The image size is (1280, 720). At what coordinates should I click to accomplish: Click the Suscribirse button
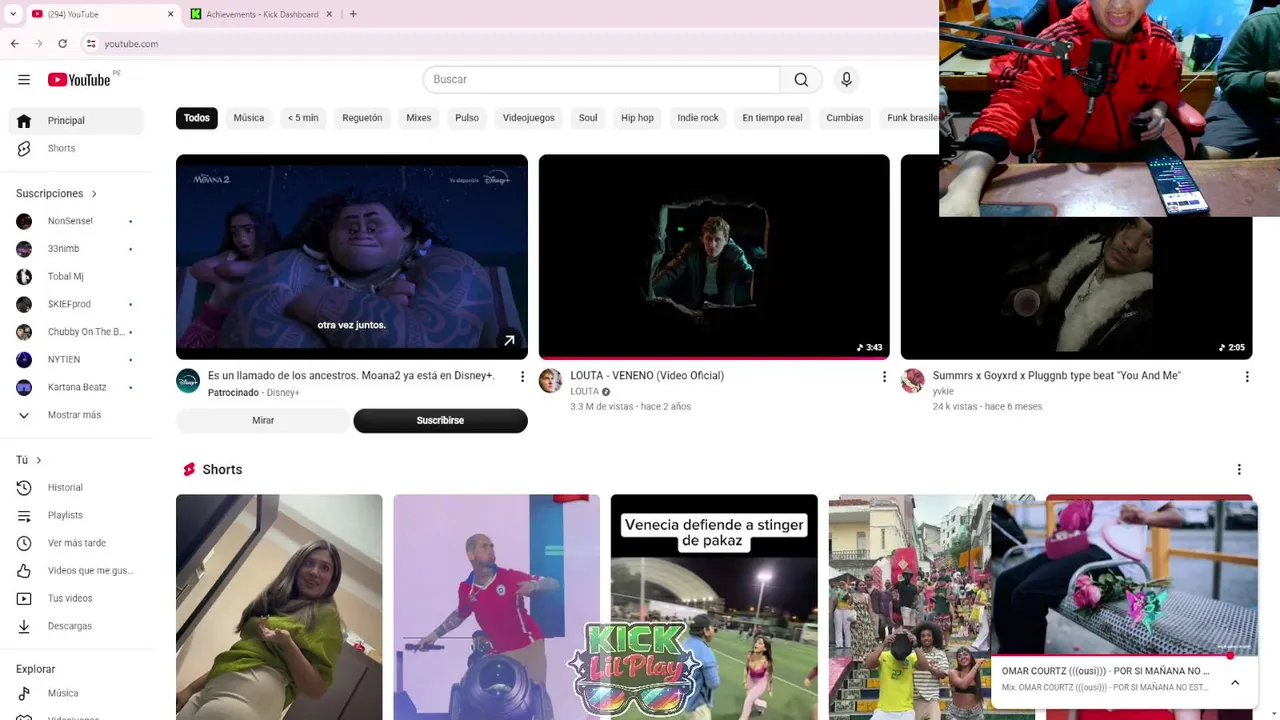440,421
